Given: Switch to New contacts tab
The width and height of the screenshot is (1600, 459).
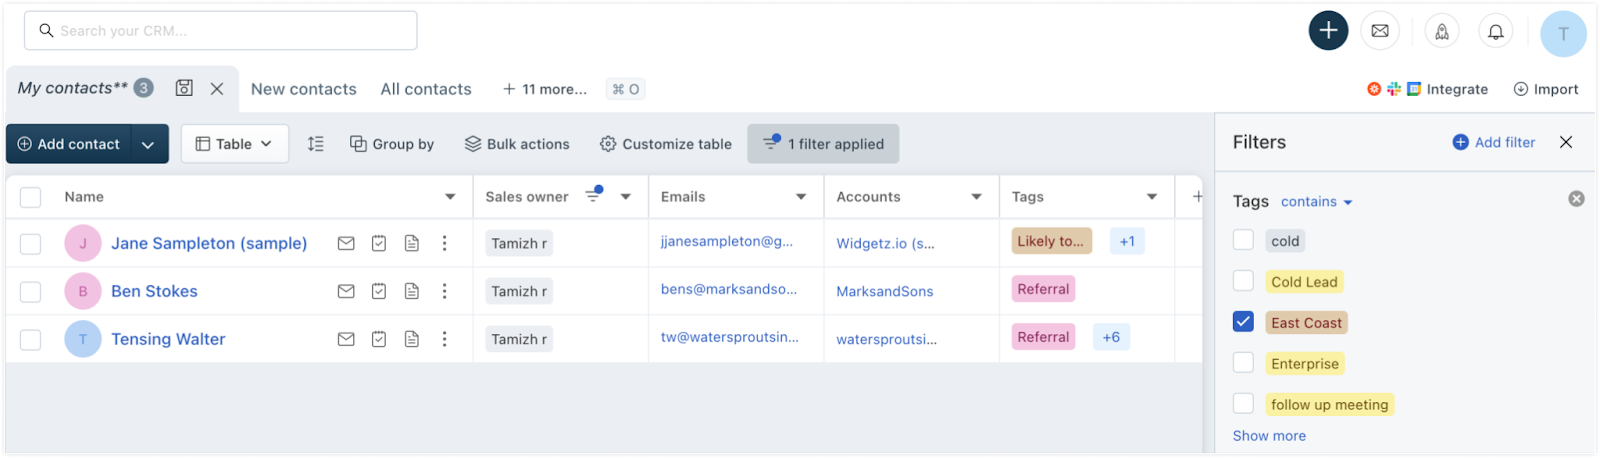Looking at the screenshot, I should click(304, 89).
